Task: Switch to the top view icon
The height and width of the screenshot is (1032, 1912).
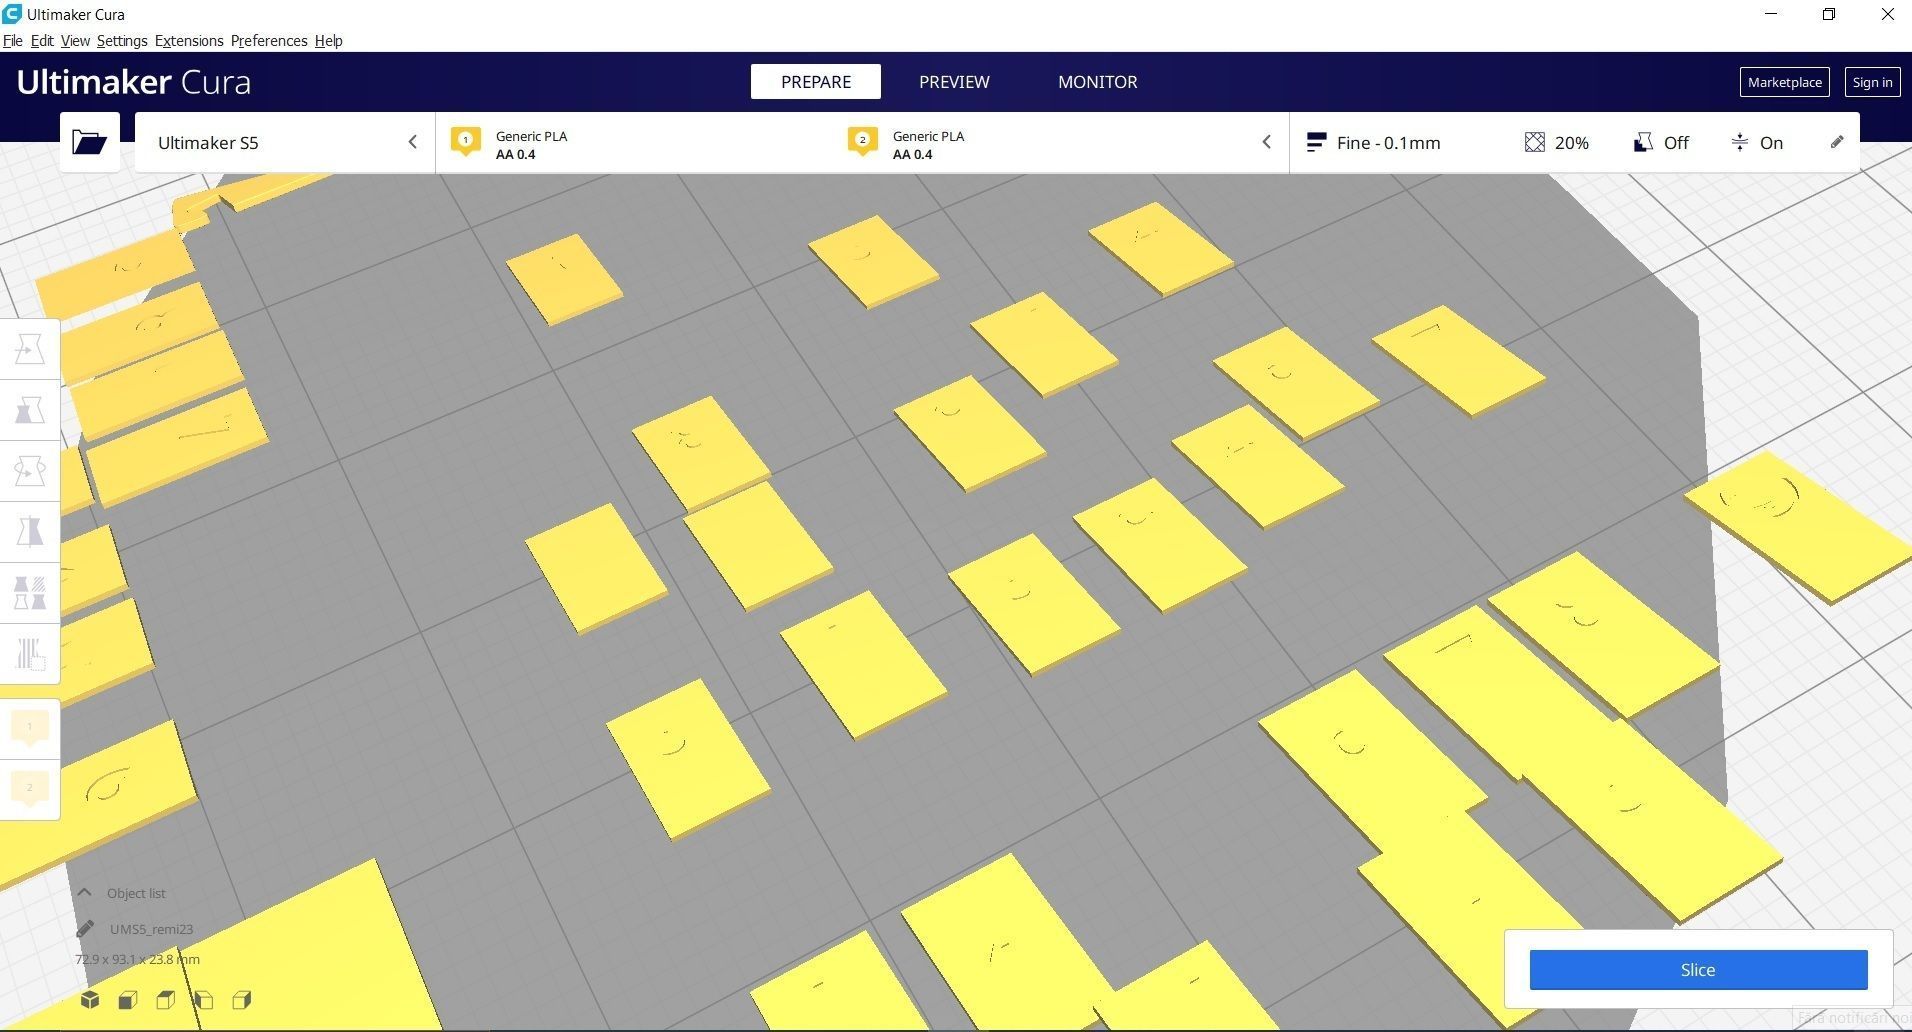Action: (166, 1000)
